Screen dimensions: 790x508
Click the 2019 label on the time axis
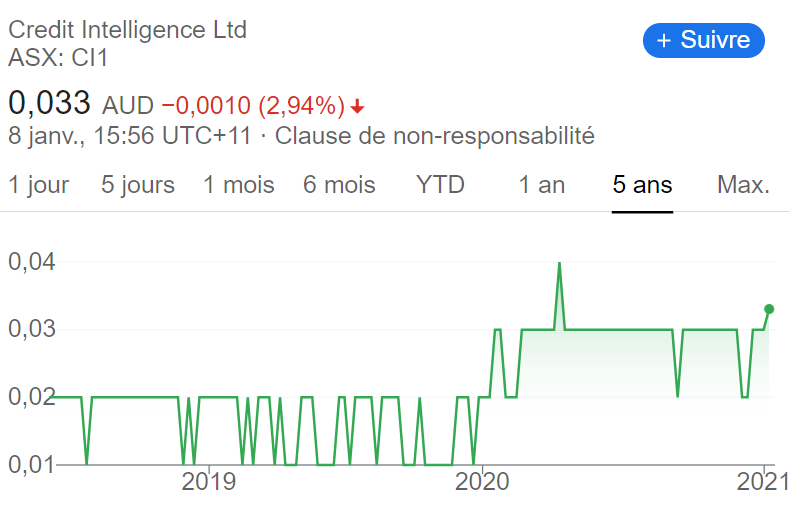tap(208, 482)
